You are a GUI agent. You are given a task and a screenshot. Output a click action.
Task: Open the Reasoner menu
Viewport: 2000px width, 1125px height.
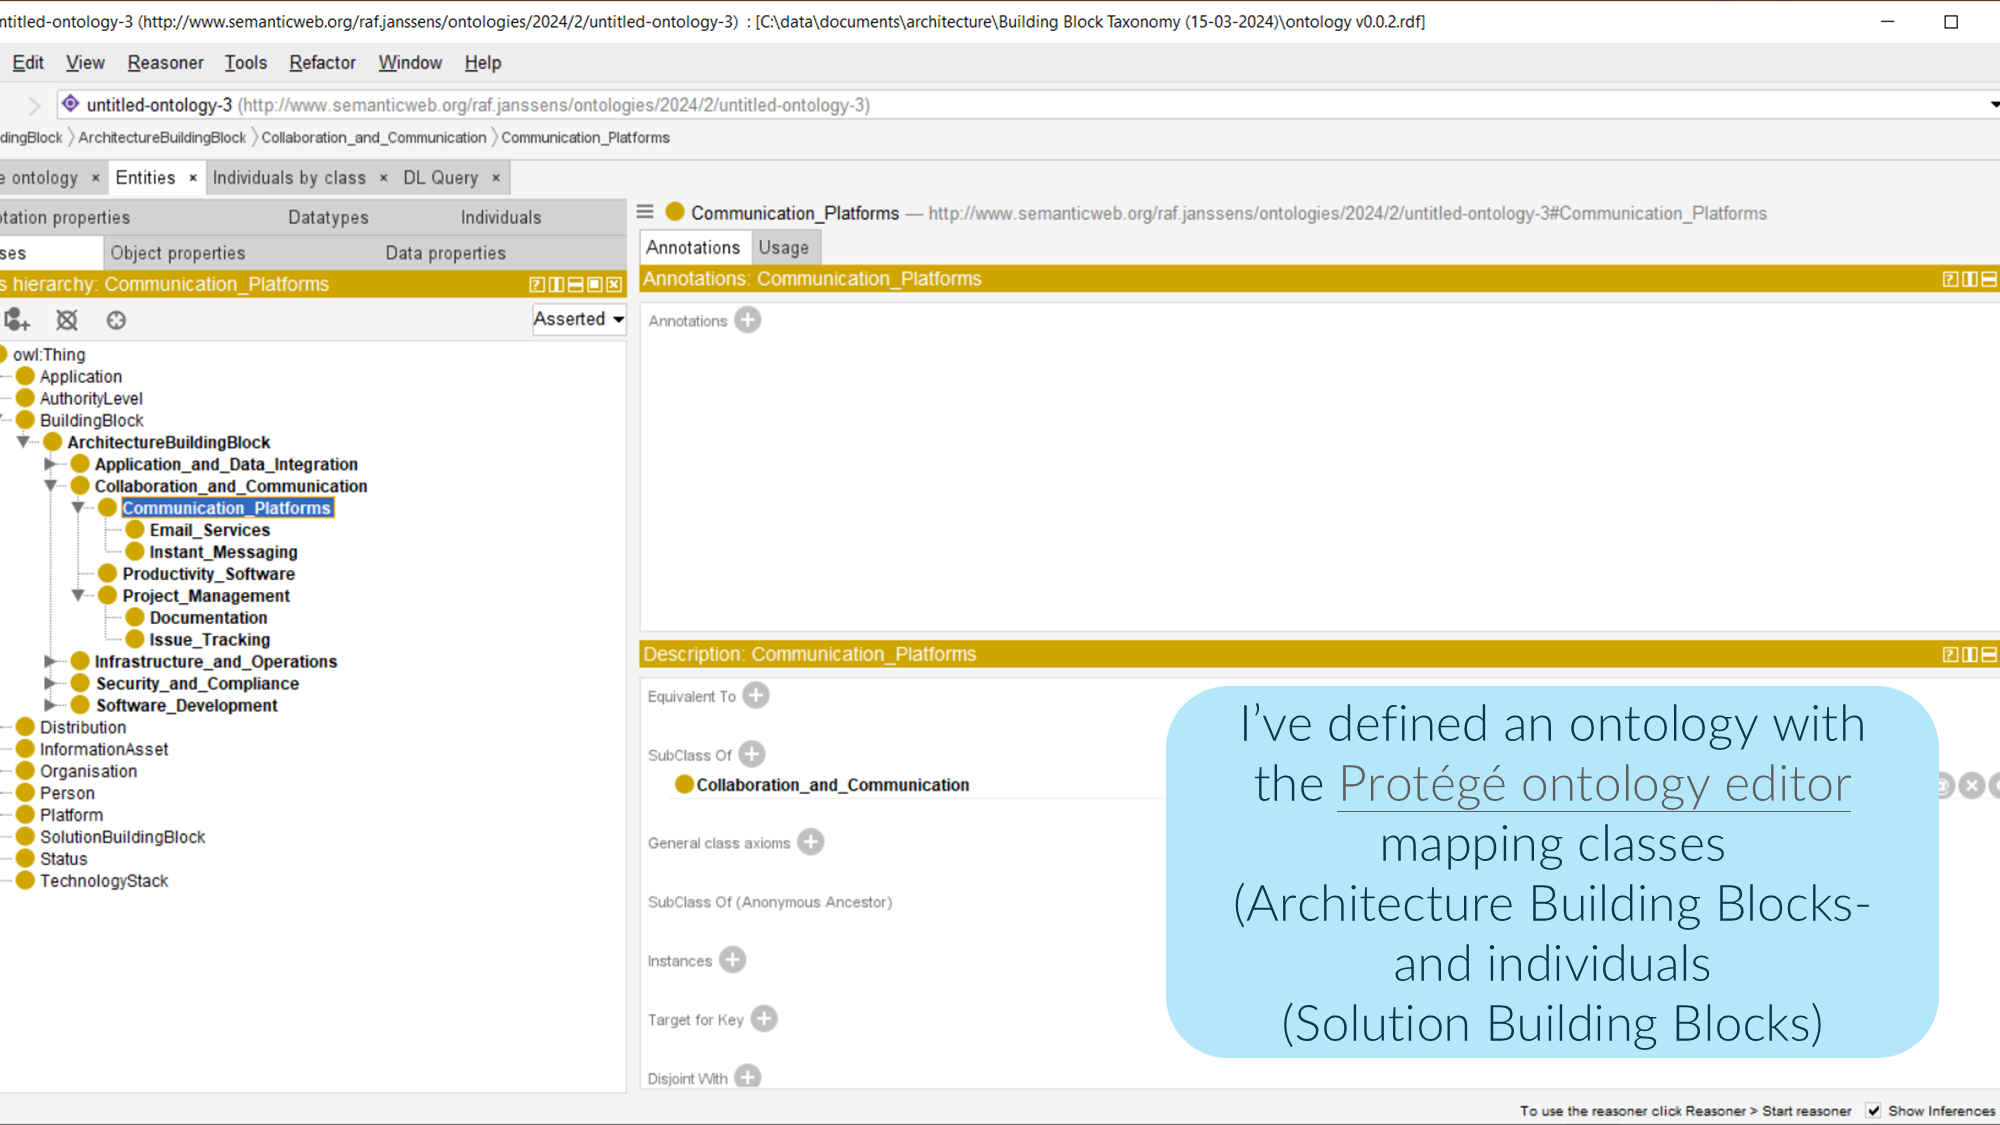[165, 63]
